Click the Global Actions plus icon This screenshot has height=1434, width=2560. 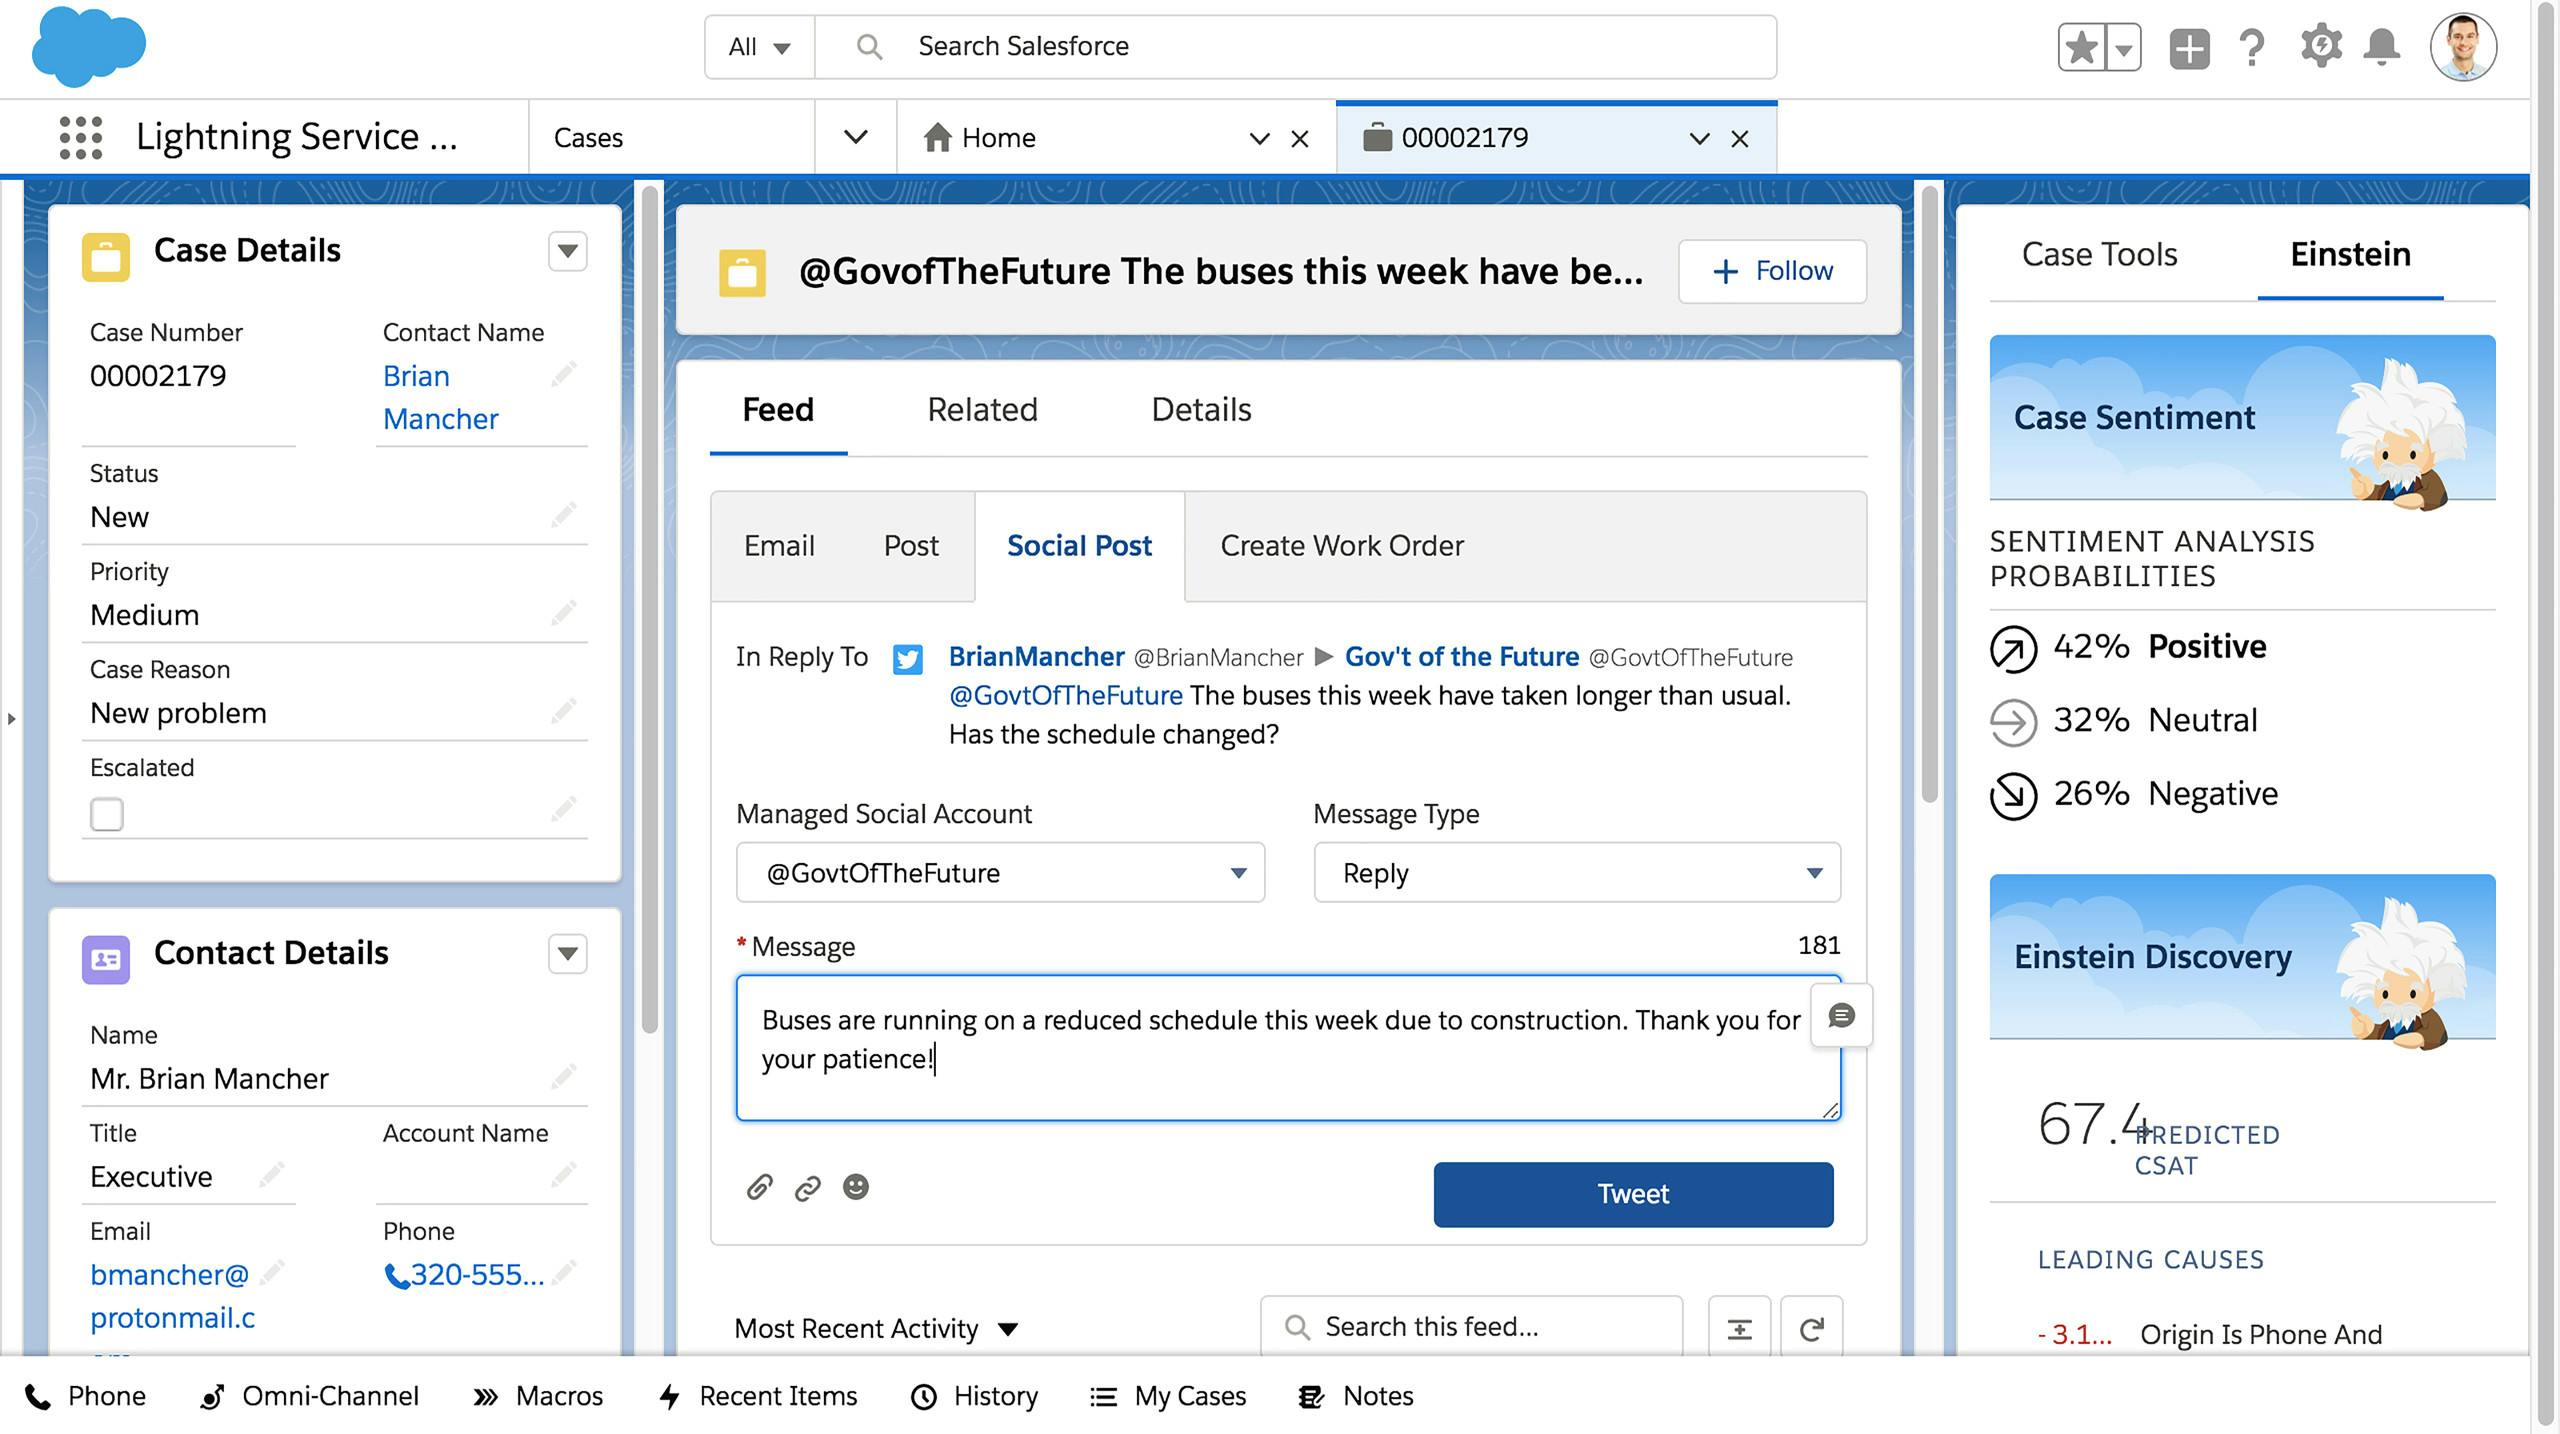(x=2189, y=48)
